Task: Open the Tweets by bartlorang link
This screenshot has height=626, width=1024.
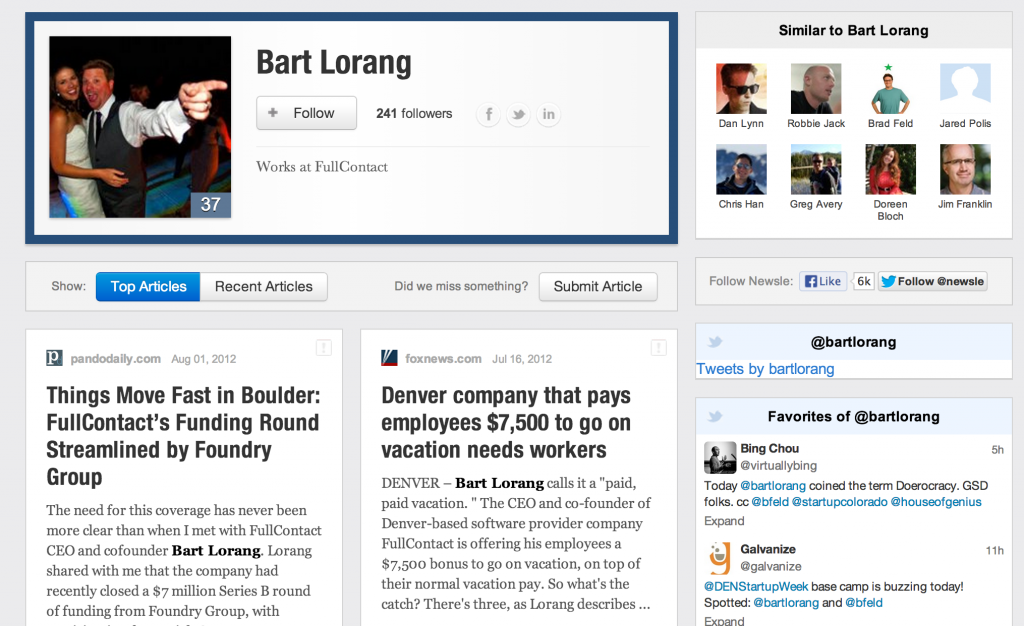Action: pos(765,369)
